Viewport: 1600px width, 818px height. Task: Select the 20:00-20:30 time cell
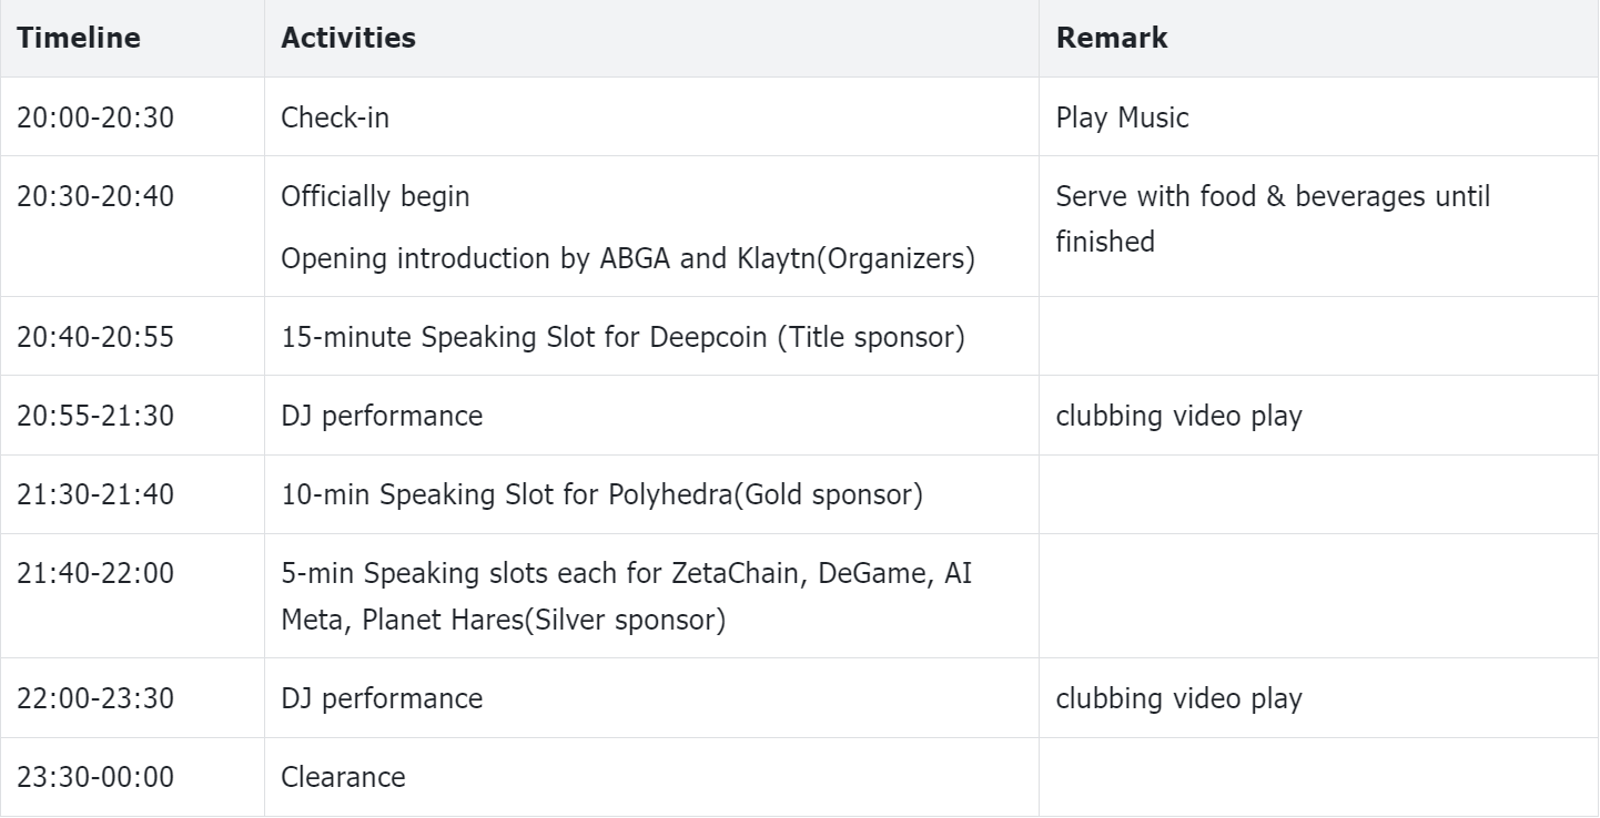[x=95, y=117]
